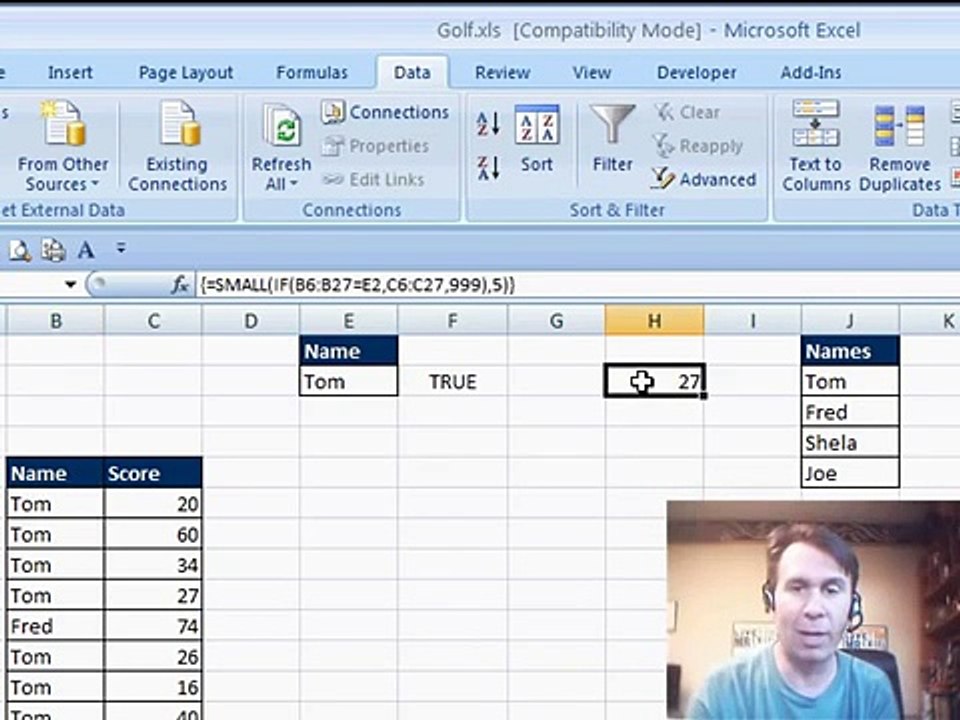Click Quick Print icon in toolbar
This screenshot has height=720, width=960.
pos(53,250)
